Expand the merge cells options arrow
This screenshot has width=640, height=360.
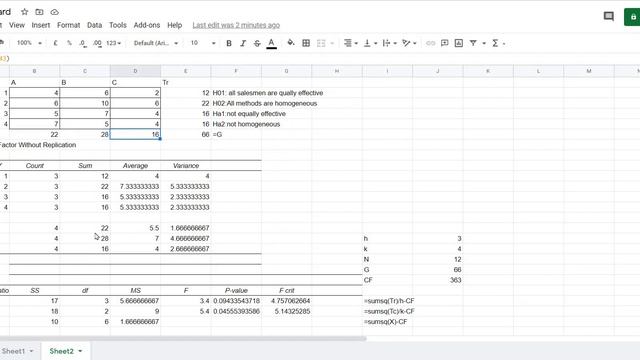[332, 43]
